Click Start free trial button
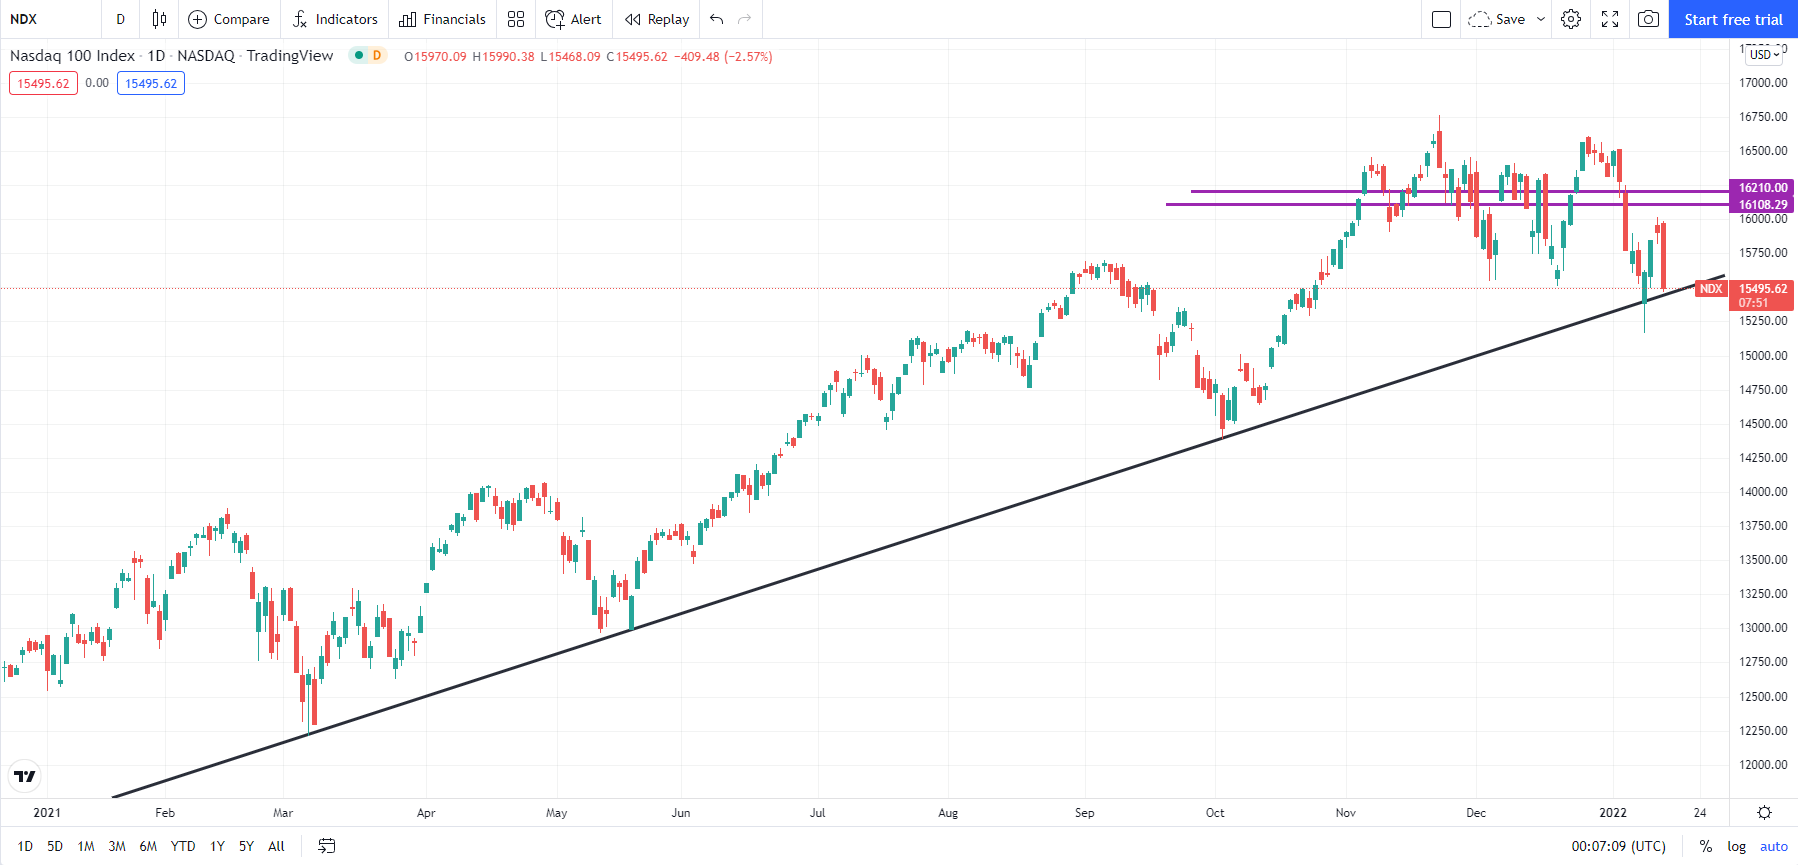 (x=1733, y=19)
